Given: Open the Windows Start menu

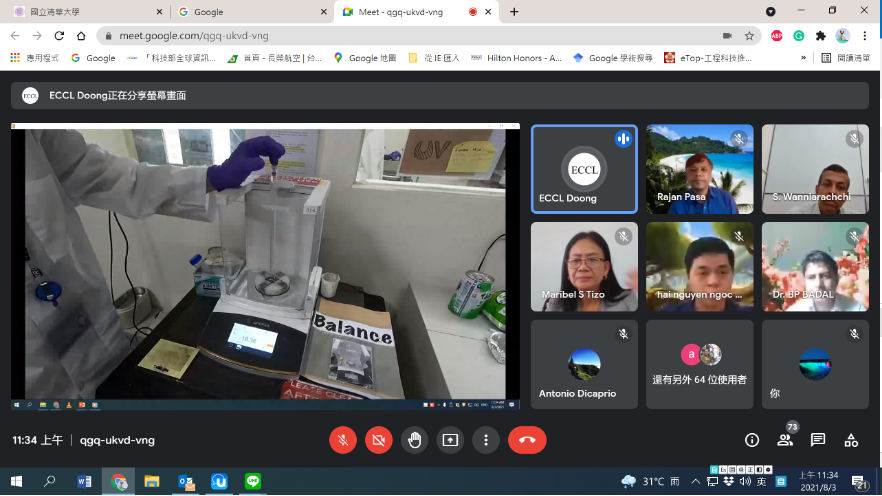Looking at the screenshot, I should [x=16, y=481].
